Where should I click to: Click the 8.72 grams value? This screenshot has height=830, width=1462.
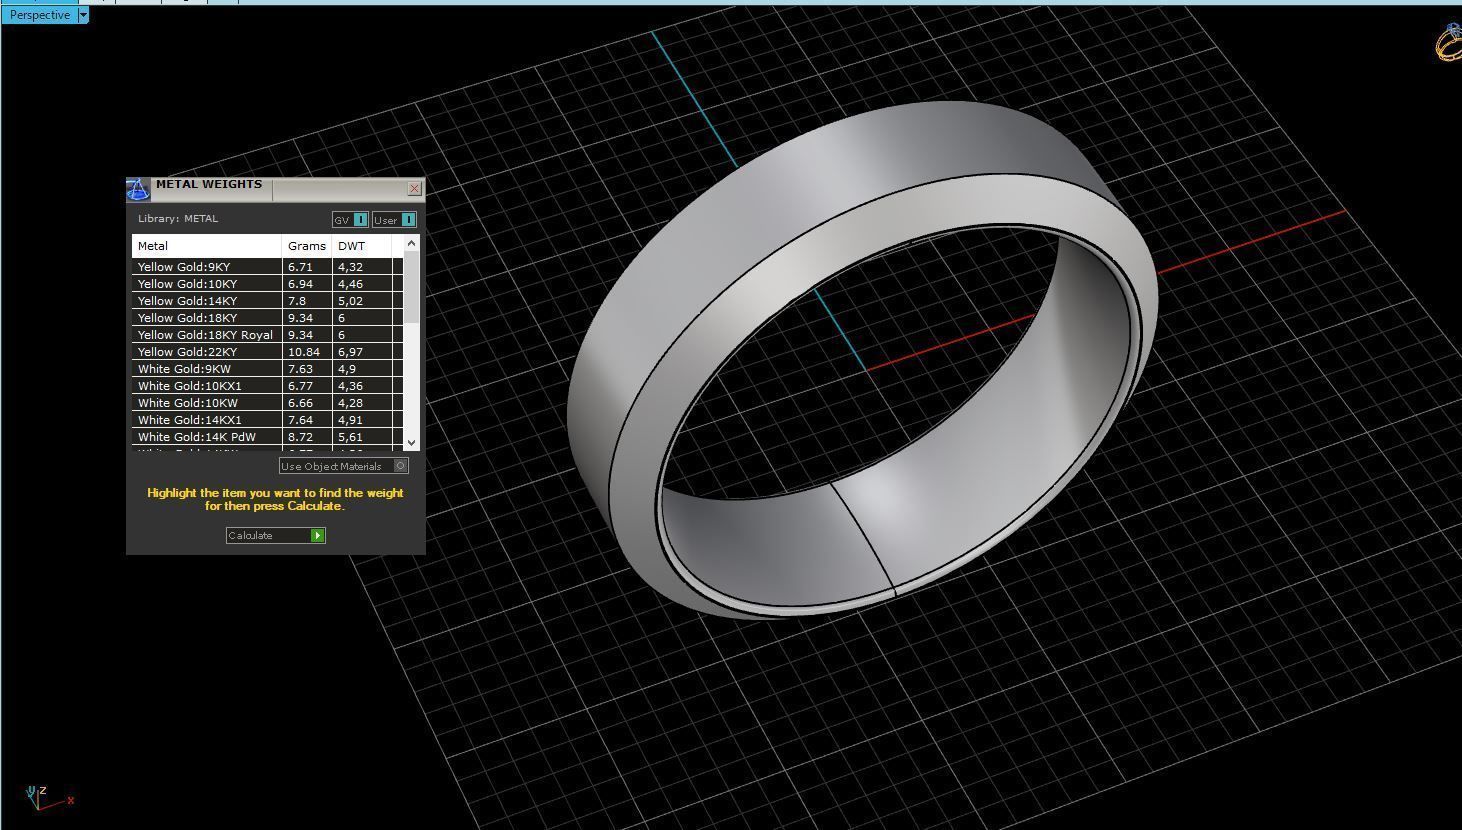pos(300,437)
